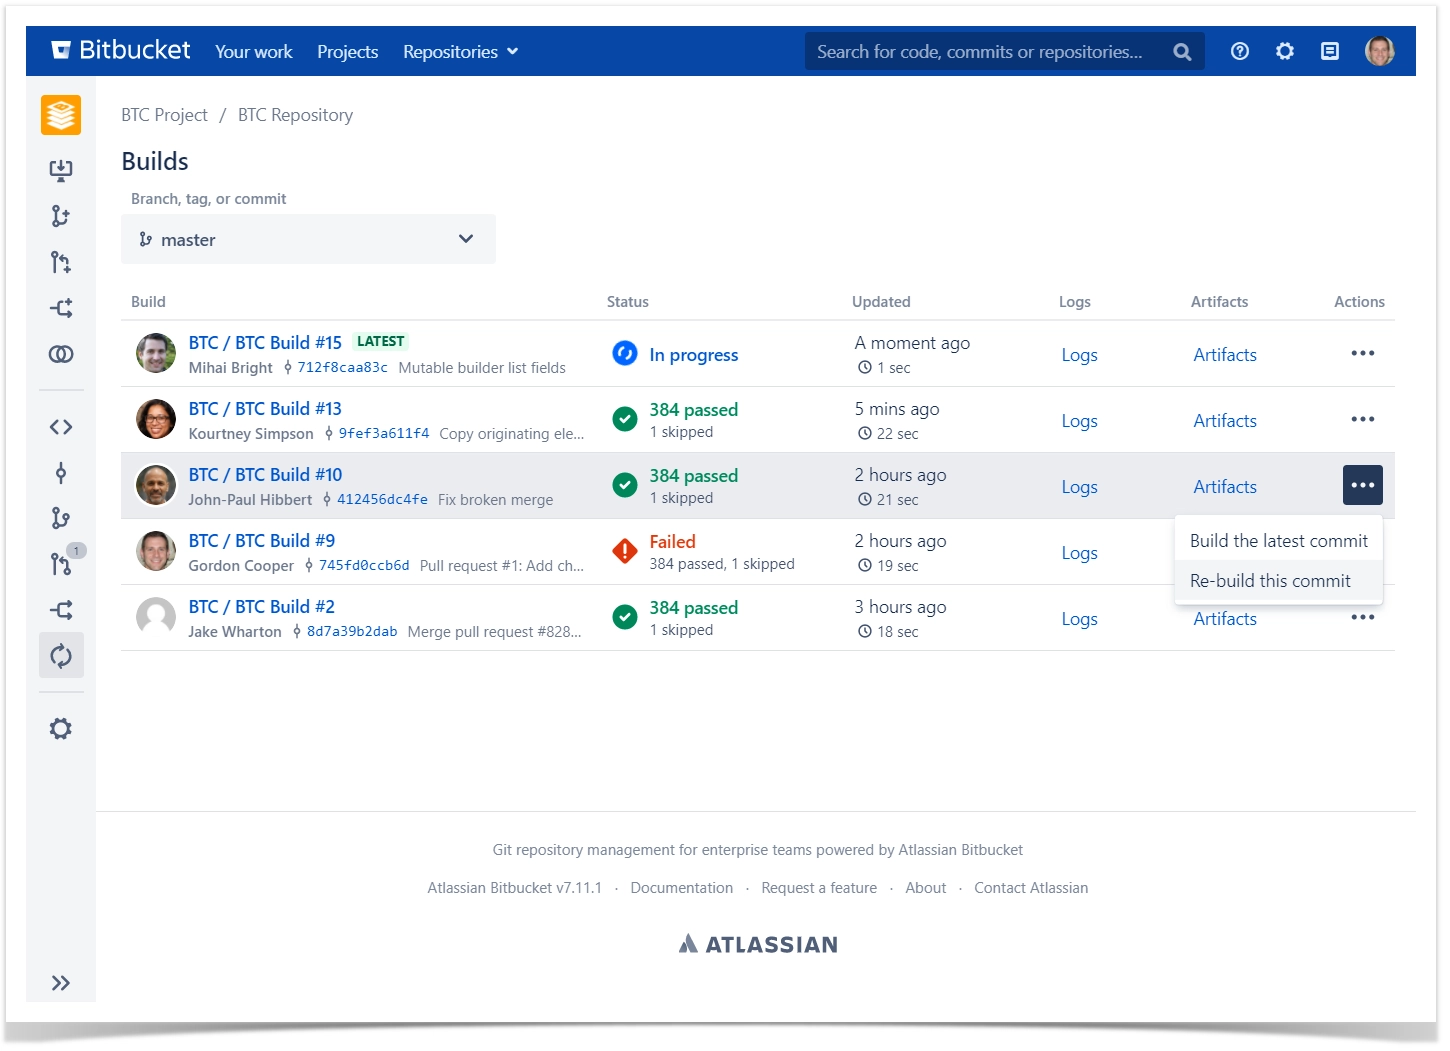
Task: Click the In progress status link
Action: [x=694, y=355]
